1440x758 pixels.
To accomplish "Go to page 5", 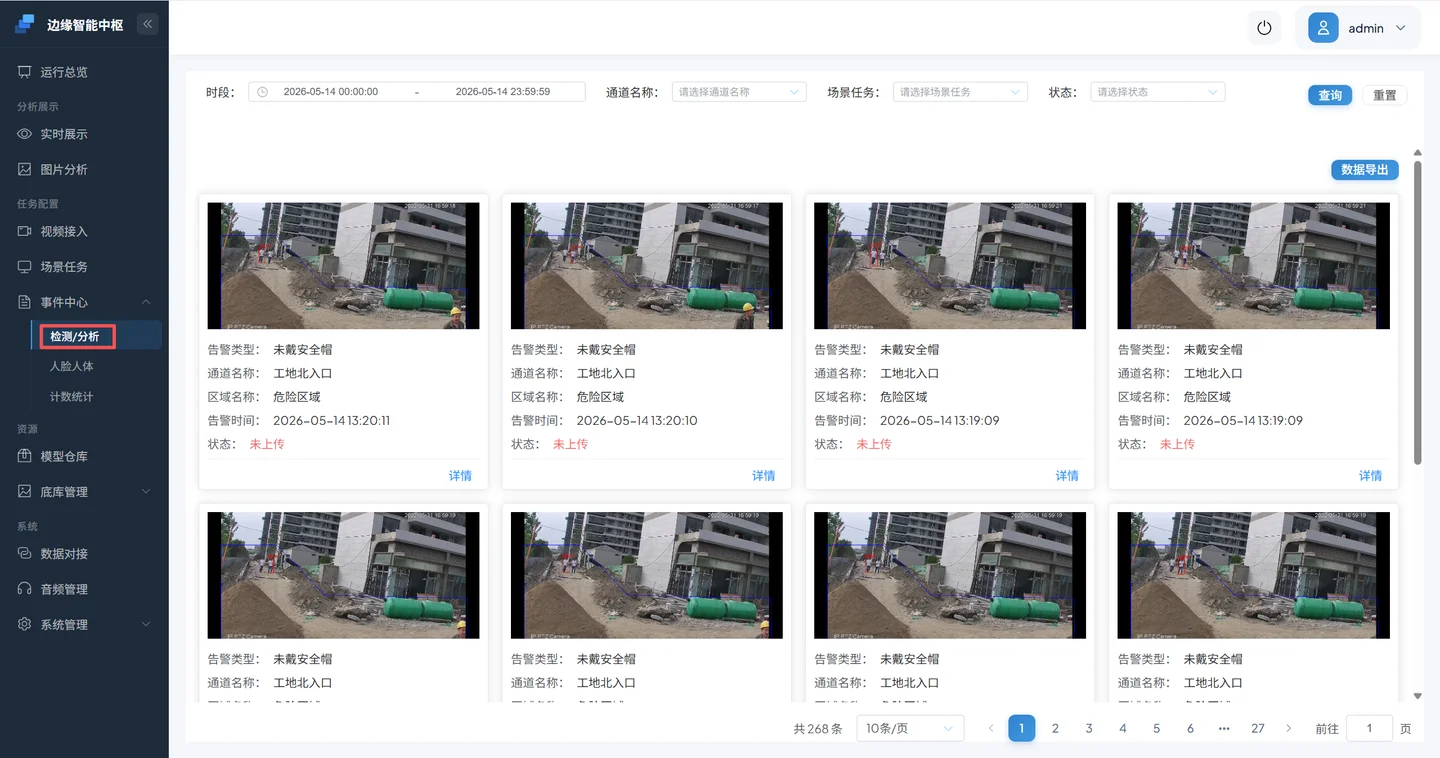I will point(1157,728).
